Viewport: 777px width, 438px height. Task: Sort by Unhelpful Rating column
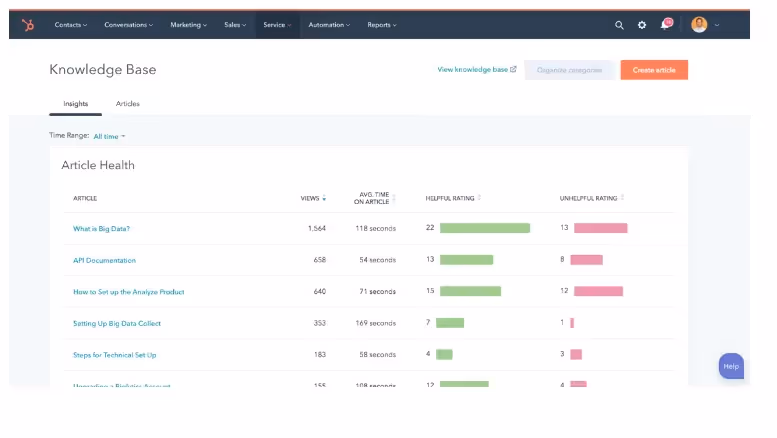(592, 198)
